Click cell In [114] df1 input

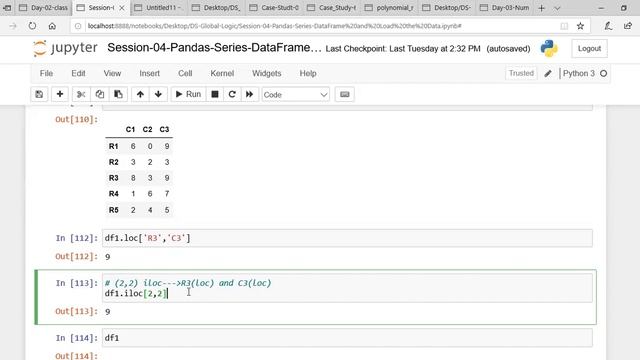coord(347,338)
